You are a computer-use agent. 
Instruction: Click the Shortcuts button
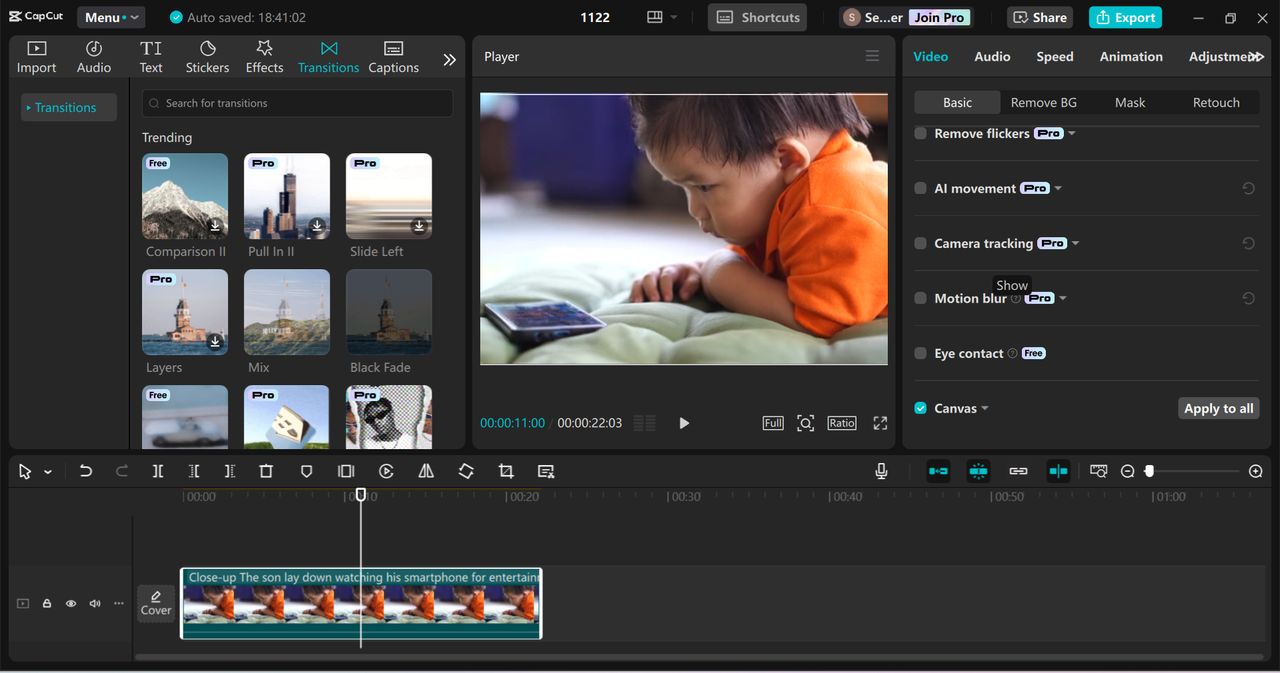tap(757, 17)
